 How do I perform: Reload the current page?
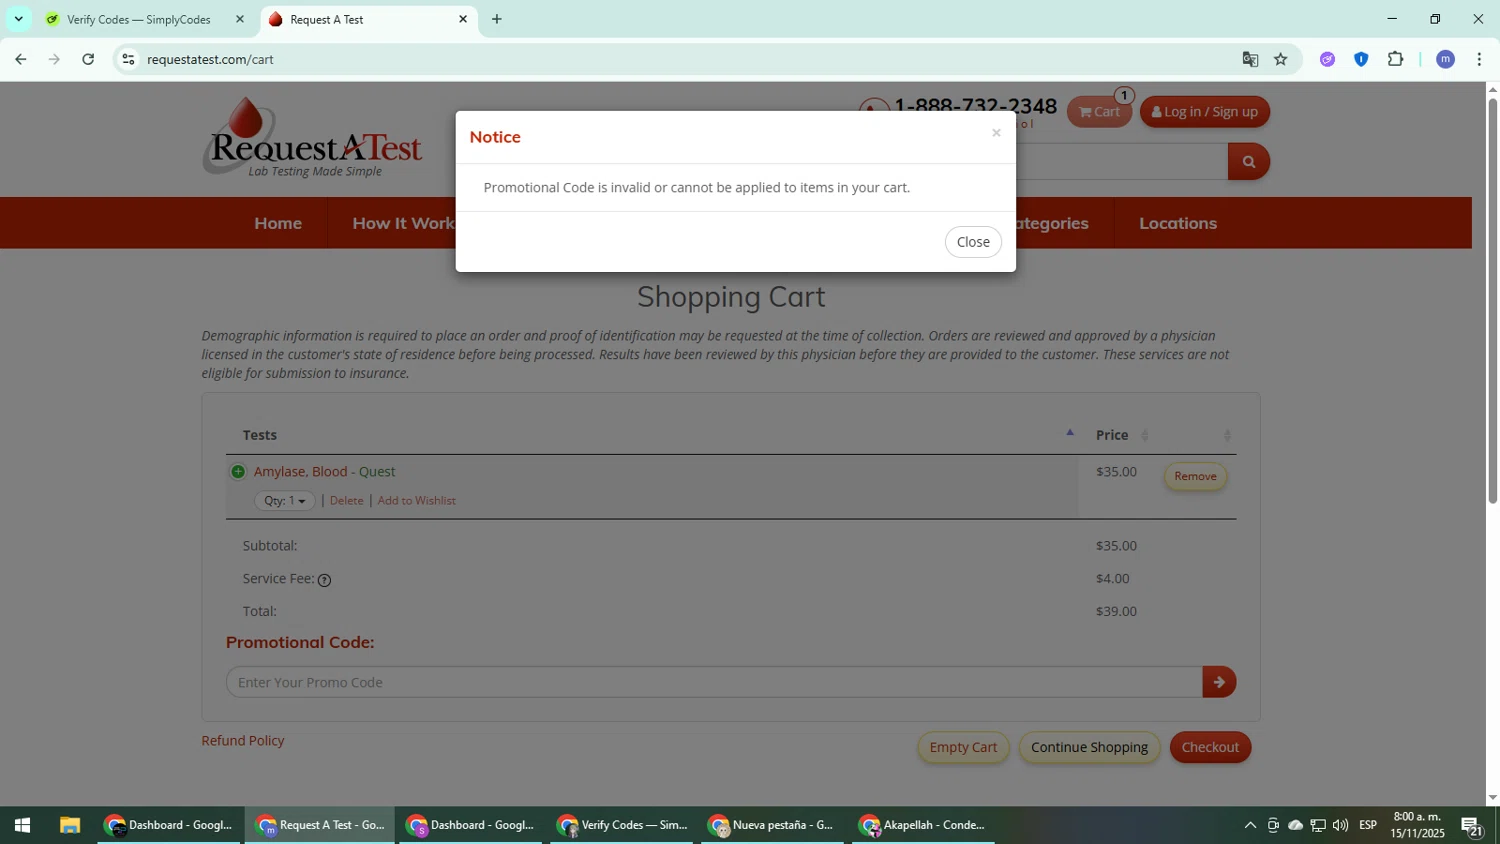pyautogui.click(x=88, y=59)
